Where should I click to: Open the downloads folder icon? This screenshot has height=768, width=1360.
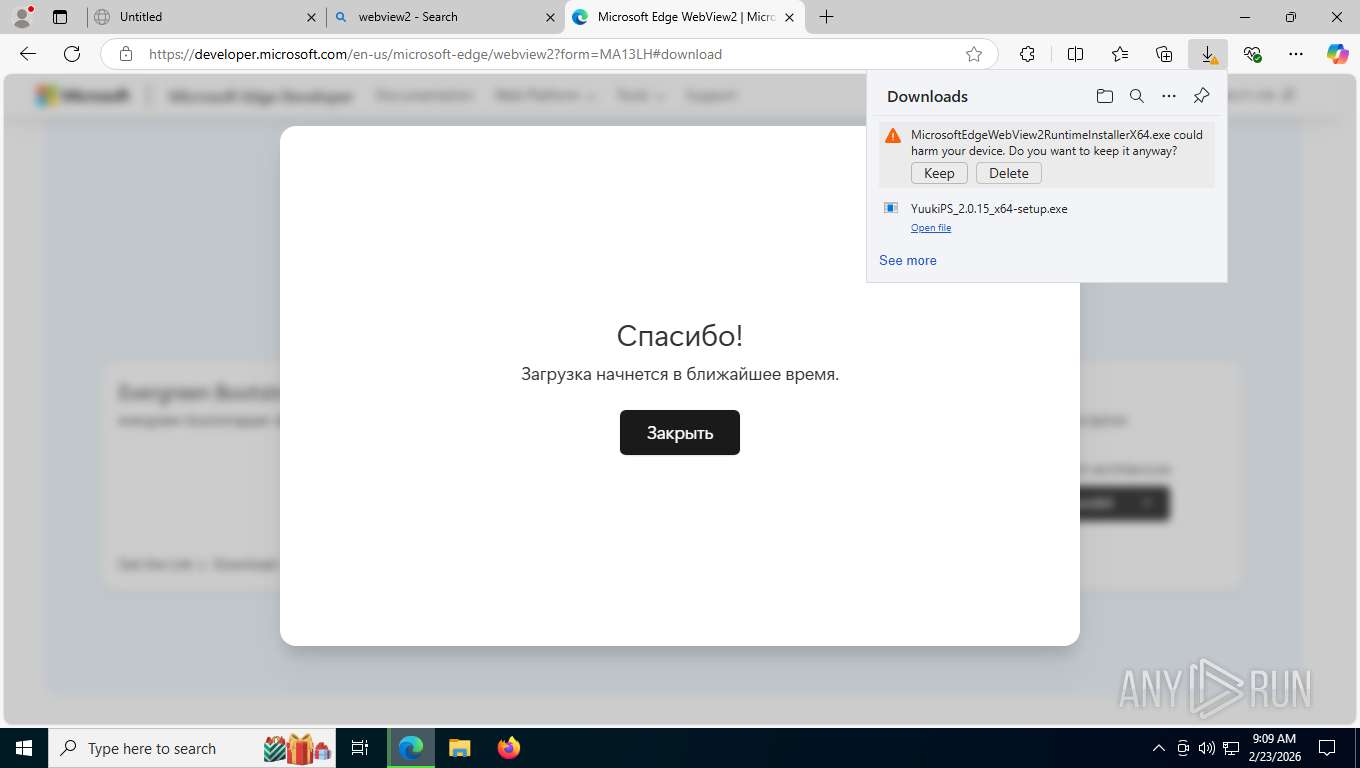pos(1104,96)
